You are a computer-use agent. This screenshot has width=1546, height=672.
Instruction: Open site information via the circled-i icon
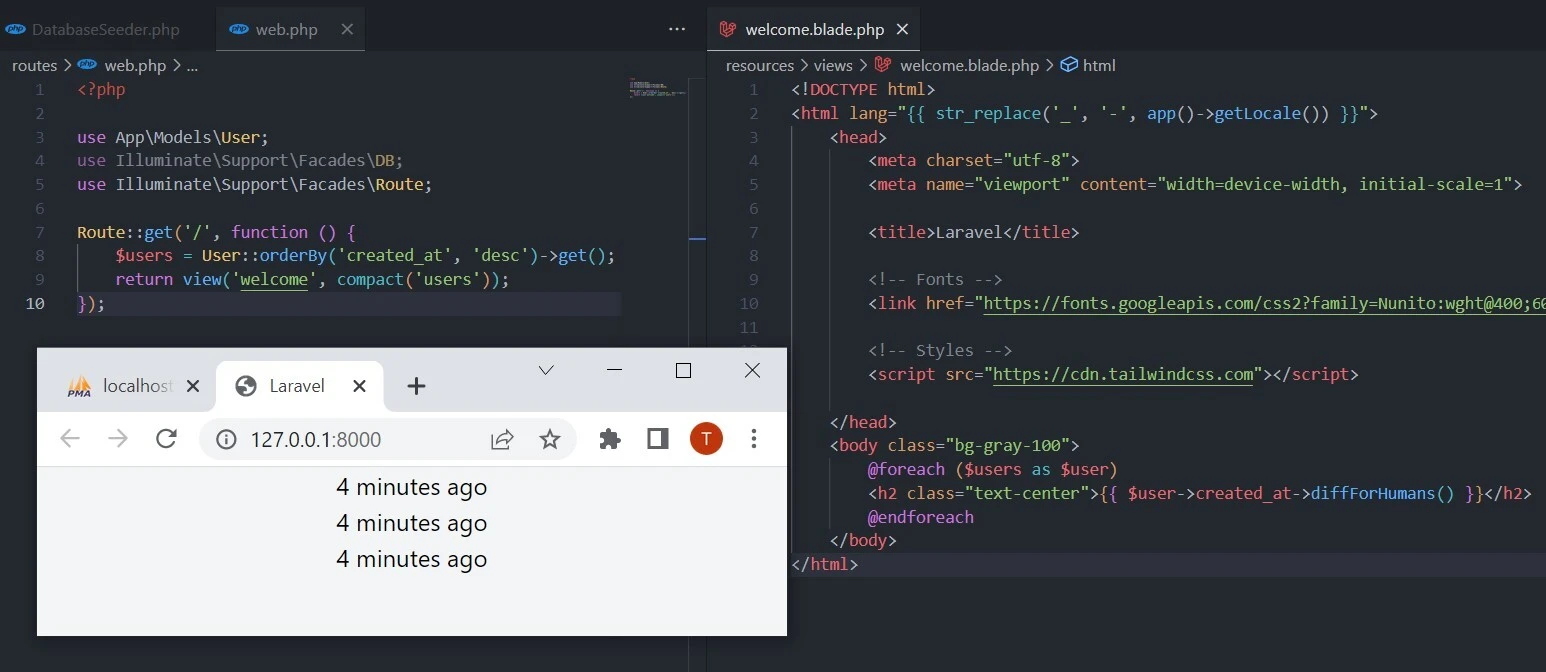click(x=226, y=439)
